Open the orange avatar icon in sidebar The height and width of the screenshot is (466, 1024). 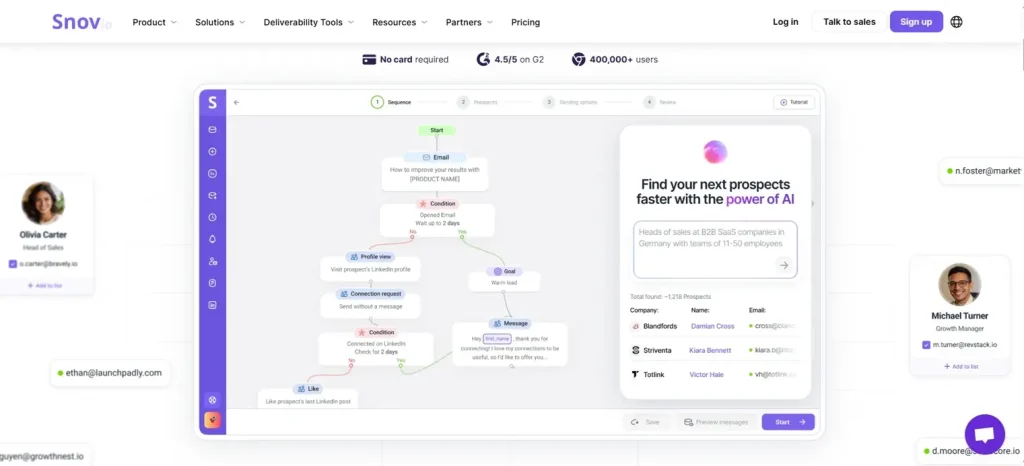coord(212,421)
